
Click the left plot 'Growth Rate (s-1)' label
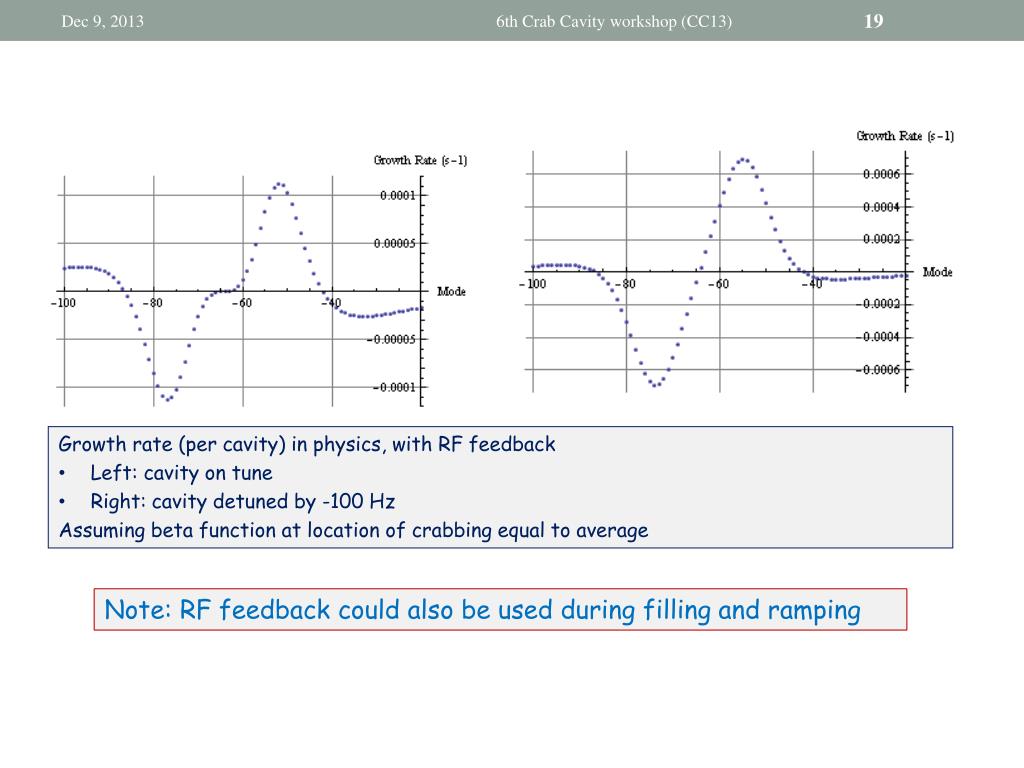(421, 160)
